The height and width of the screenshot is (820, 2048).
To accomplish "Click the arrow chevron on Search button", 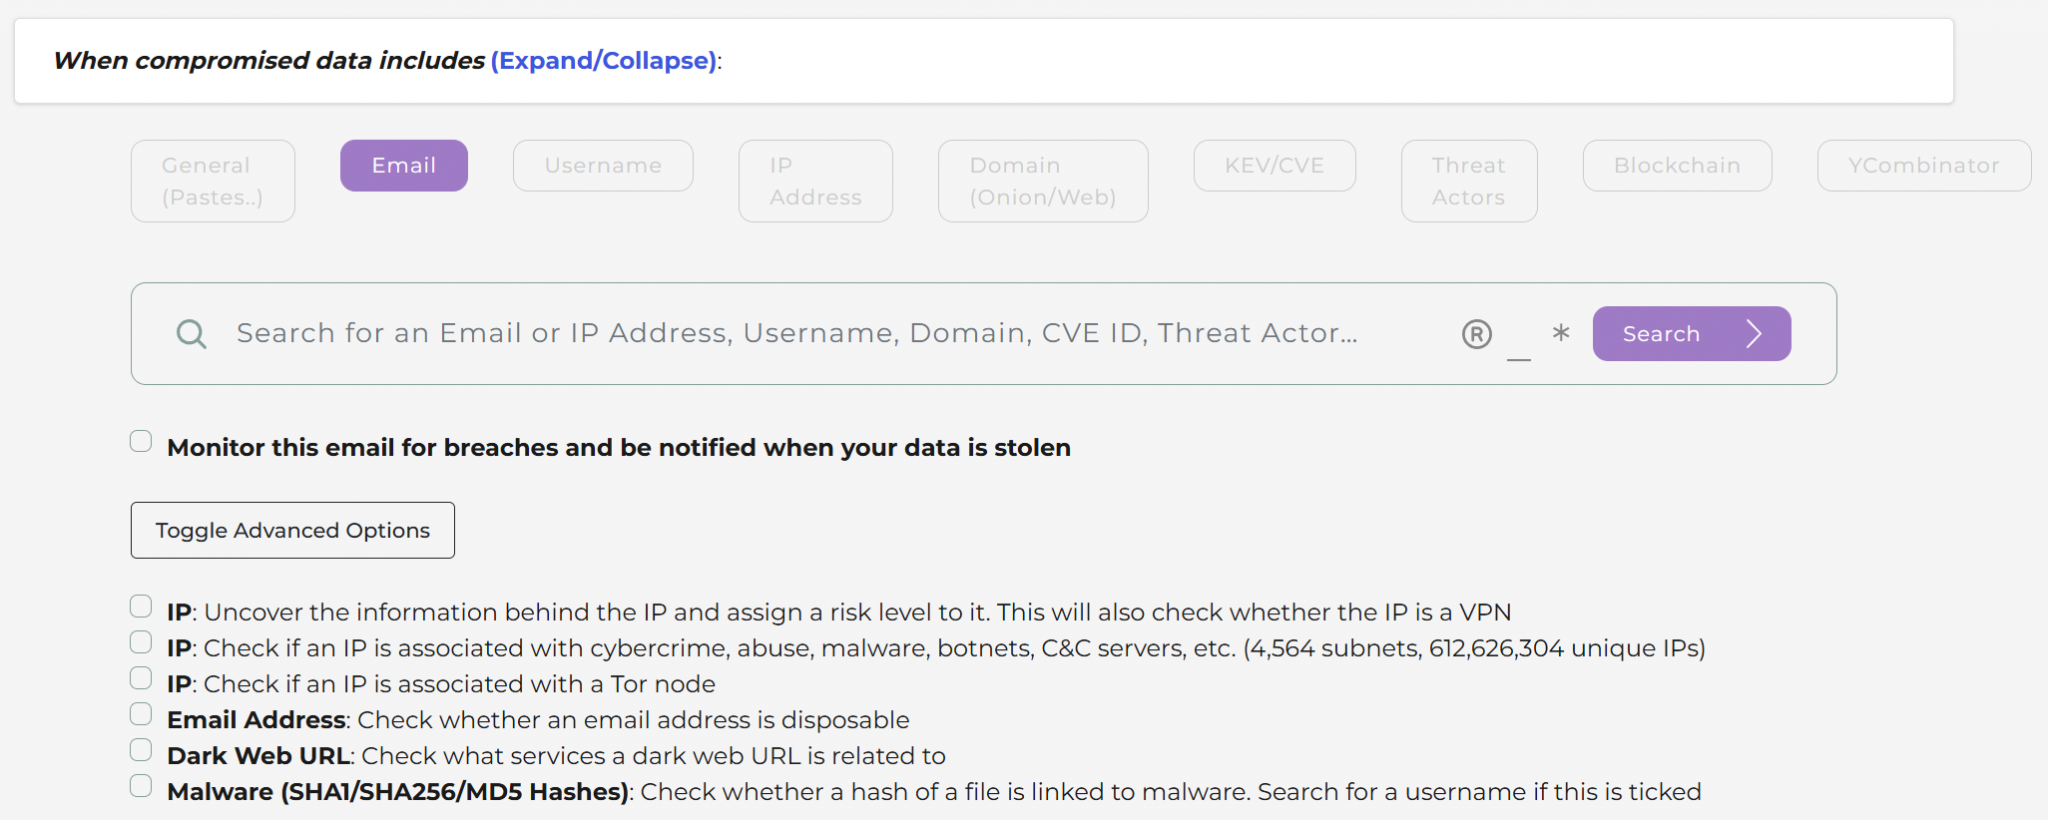I will pos(1754,334).
